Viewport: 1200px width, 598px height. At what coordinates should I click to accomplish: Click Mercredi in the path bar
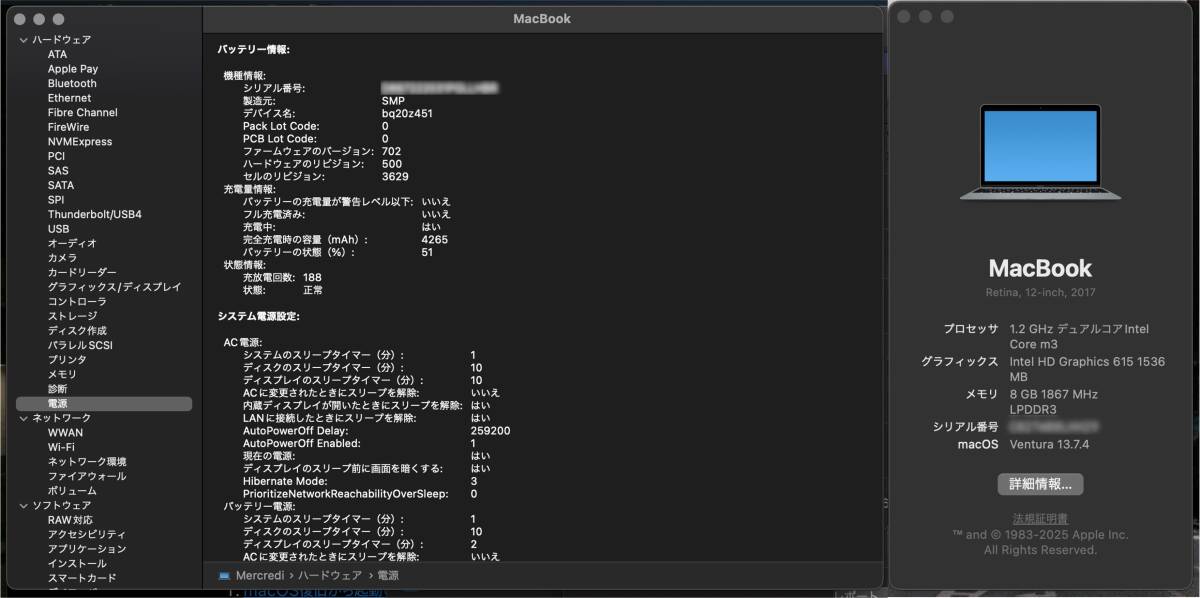click(259, 576)
